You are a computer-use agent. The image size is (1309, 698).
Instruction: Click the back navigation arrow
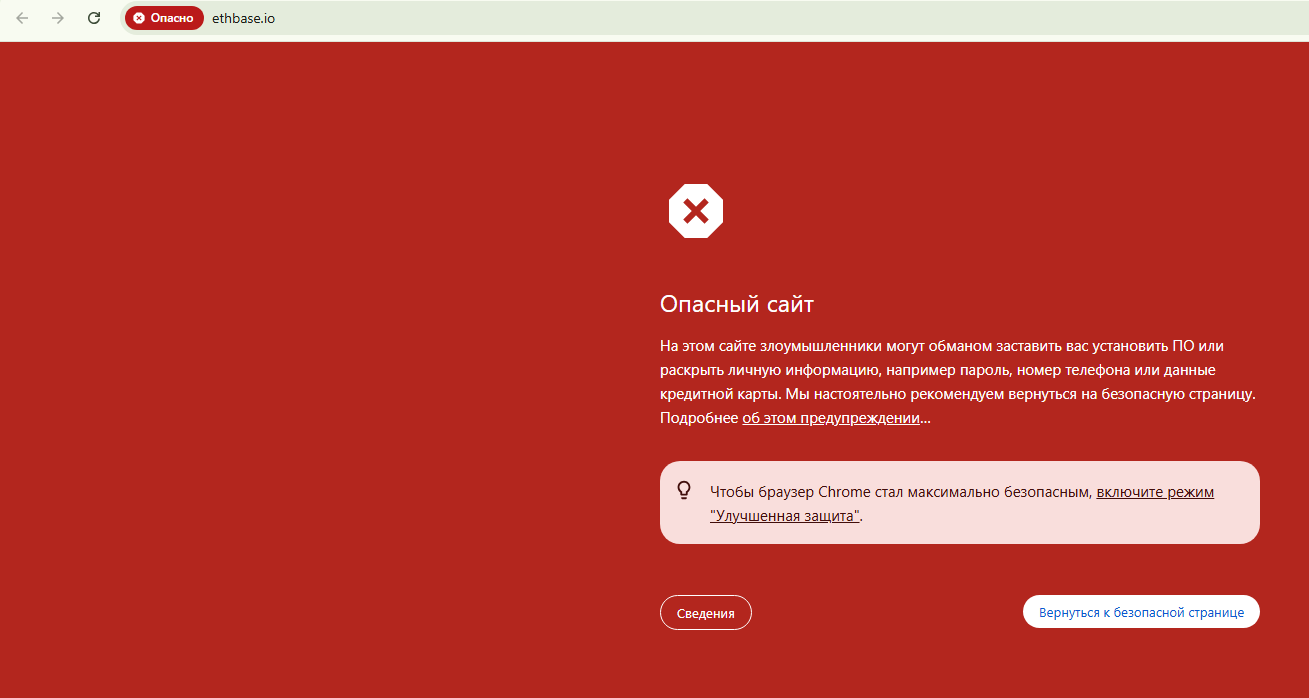[x=22, y=18]
